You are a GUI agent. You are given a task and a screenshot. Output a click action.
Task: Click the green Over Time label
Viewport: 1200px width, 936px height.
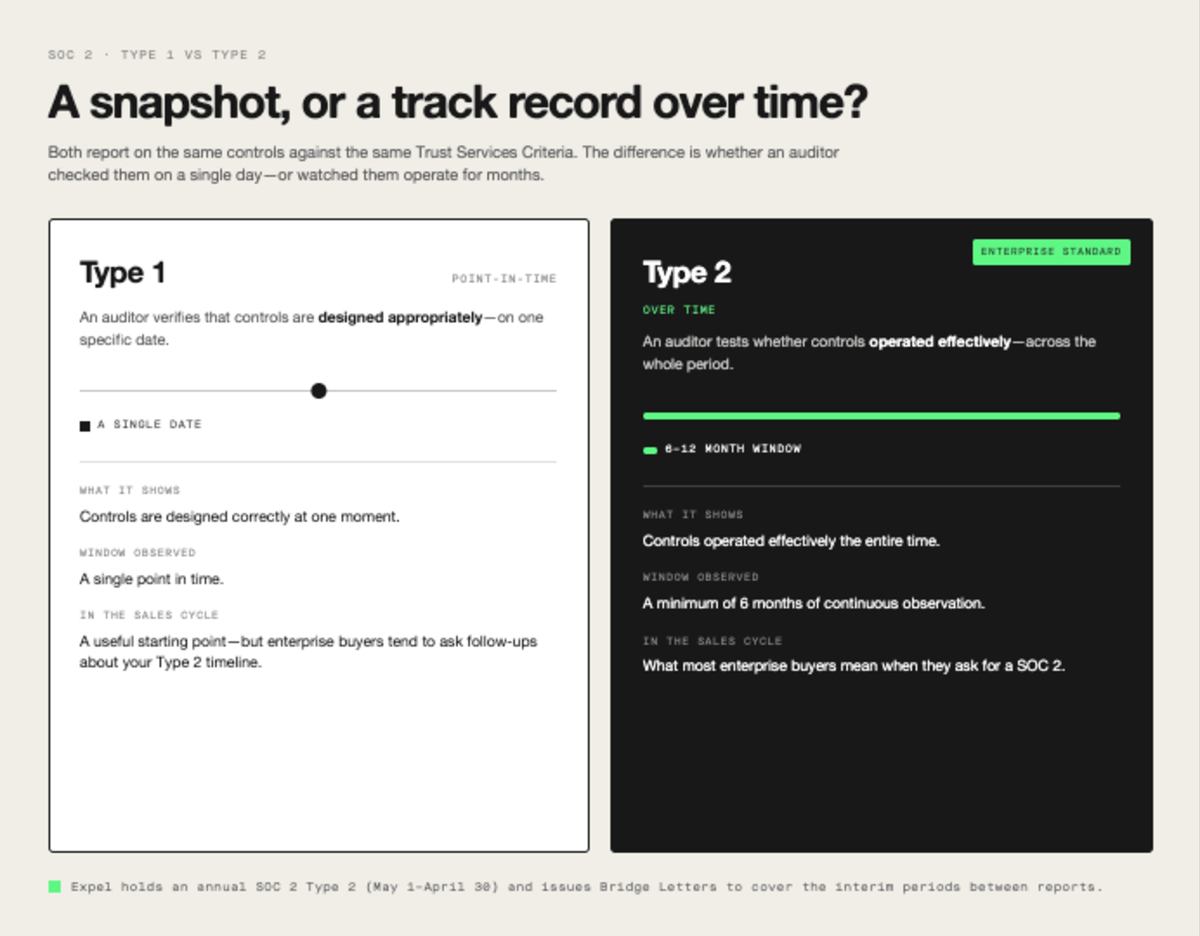click(679, 310)
